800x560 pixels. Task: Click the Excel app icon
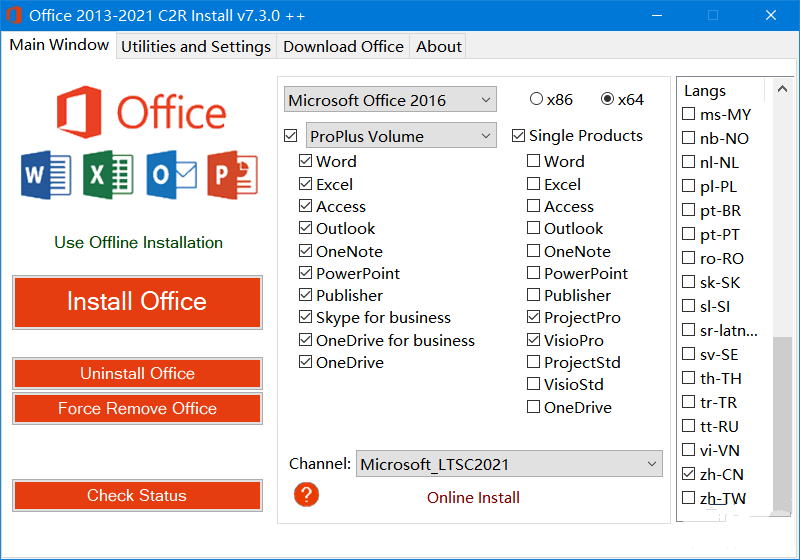click(108, 175)
